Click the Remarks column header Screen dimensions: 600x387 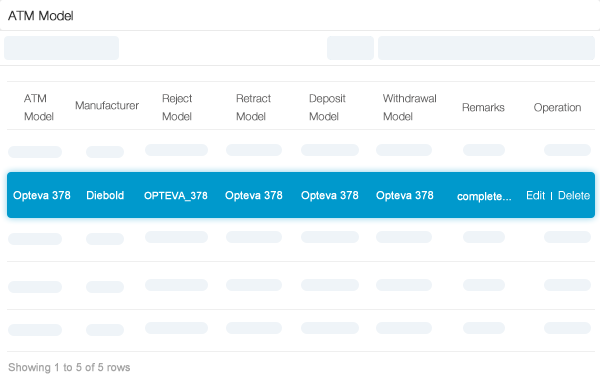[x=483, y=108]
